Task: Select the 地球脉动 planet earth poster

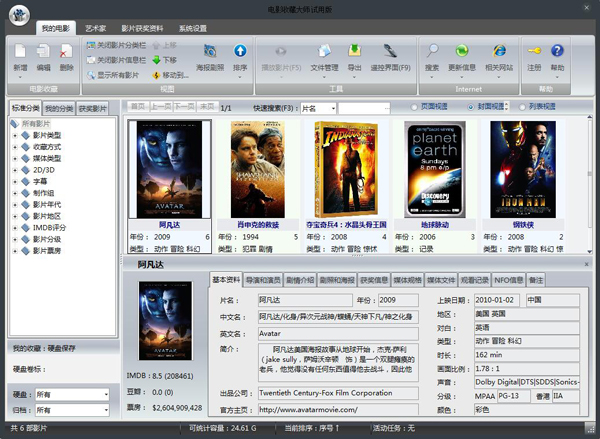Action: [435, 170]
